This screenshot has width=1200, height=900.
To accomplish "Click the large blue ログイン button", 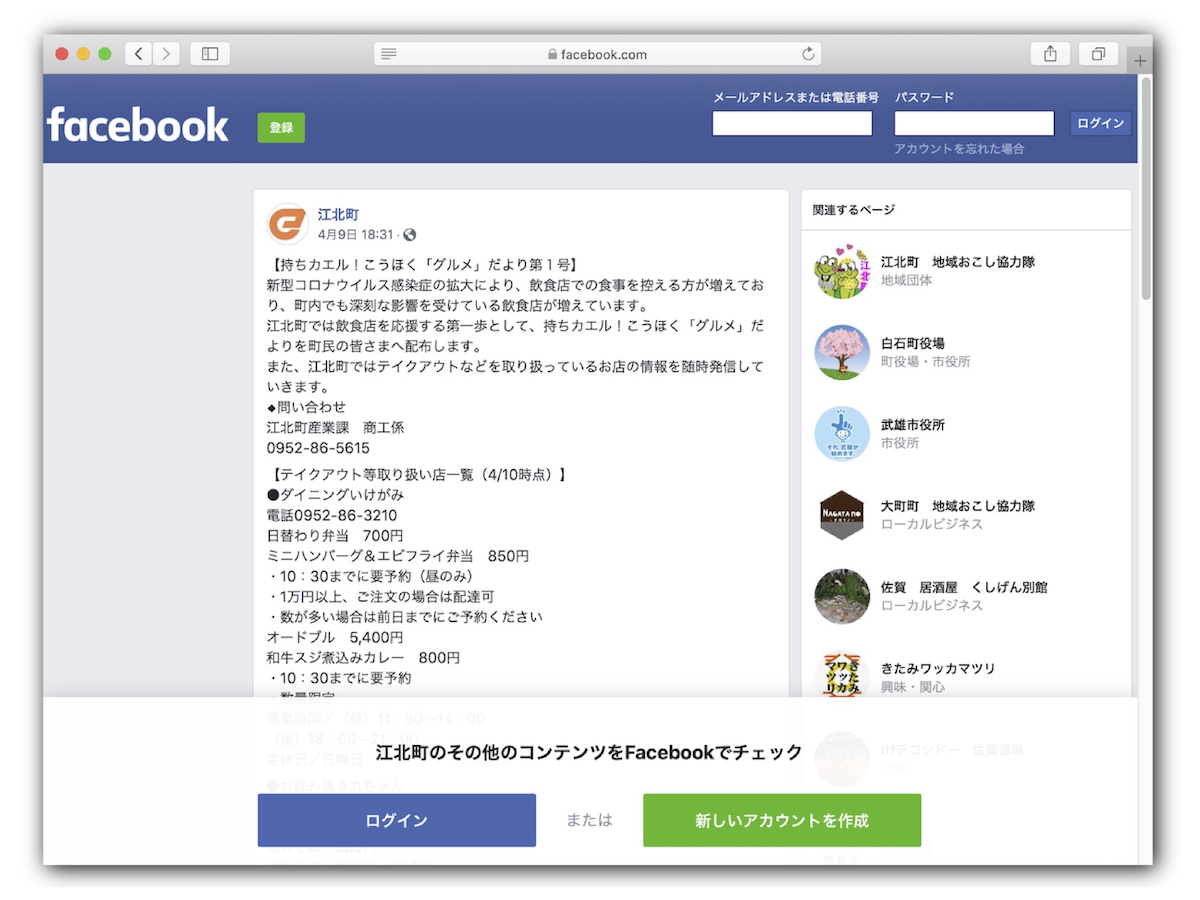I will coord(397,821).
